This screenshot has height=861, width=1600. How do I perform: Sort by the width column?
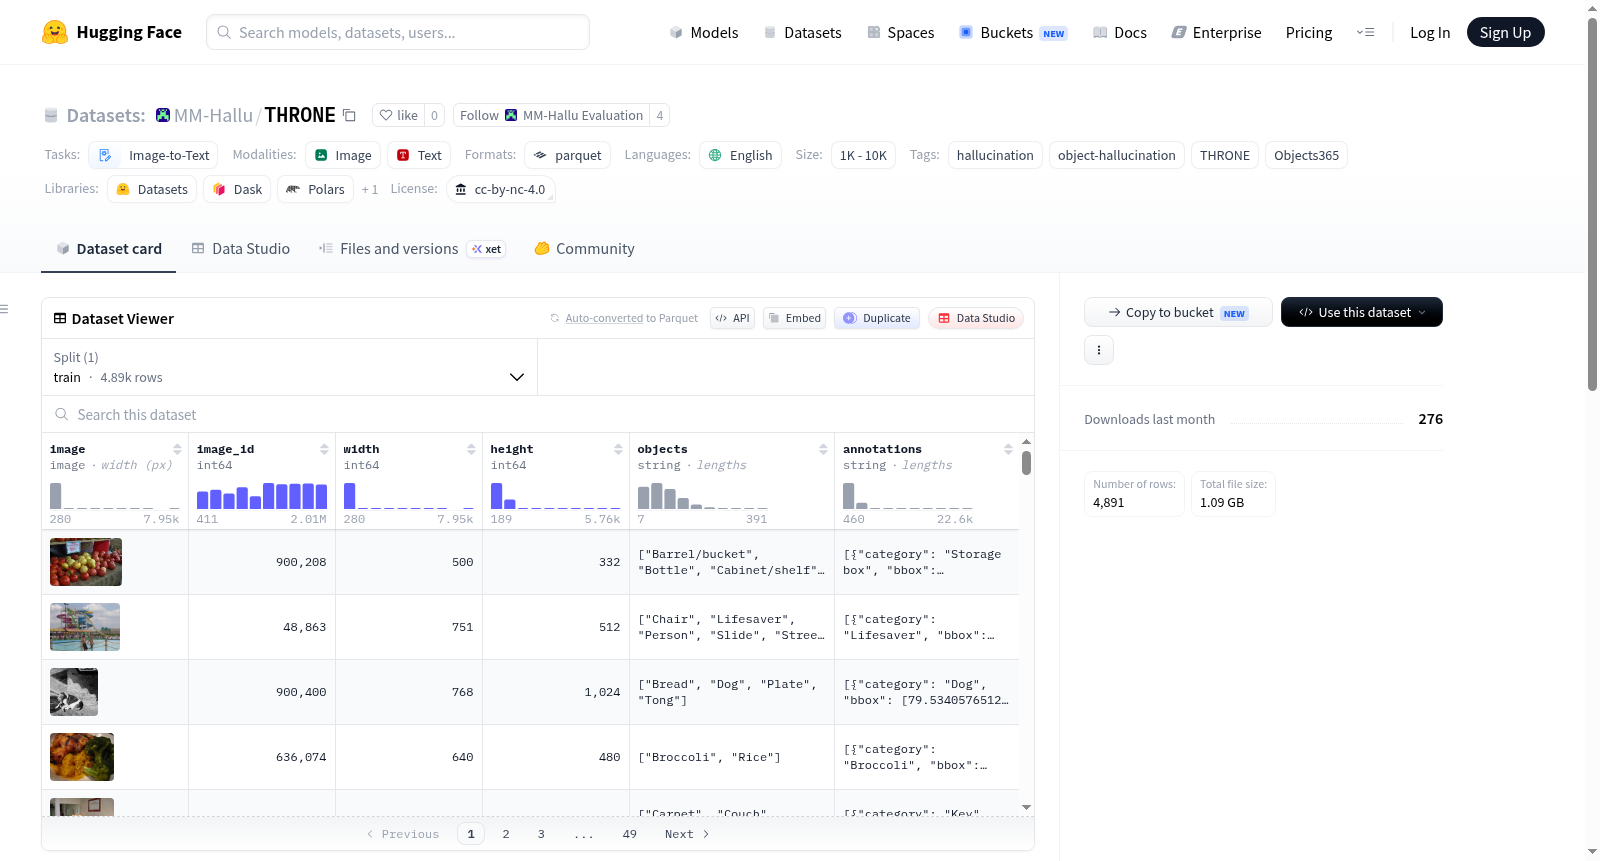(471, 449)
